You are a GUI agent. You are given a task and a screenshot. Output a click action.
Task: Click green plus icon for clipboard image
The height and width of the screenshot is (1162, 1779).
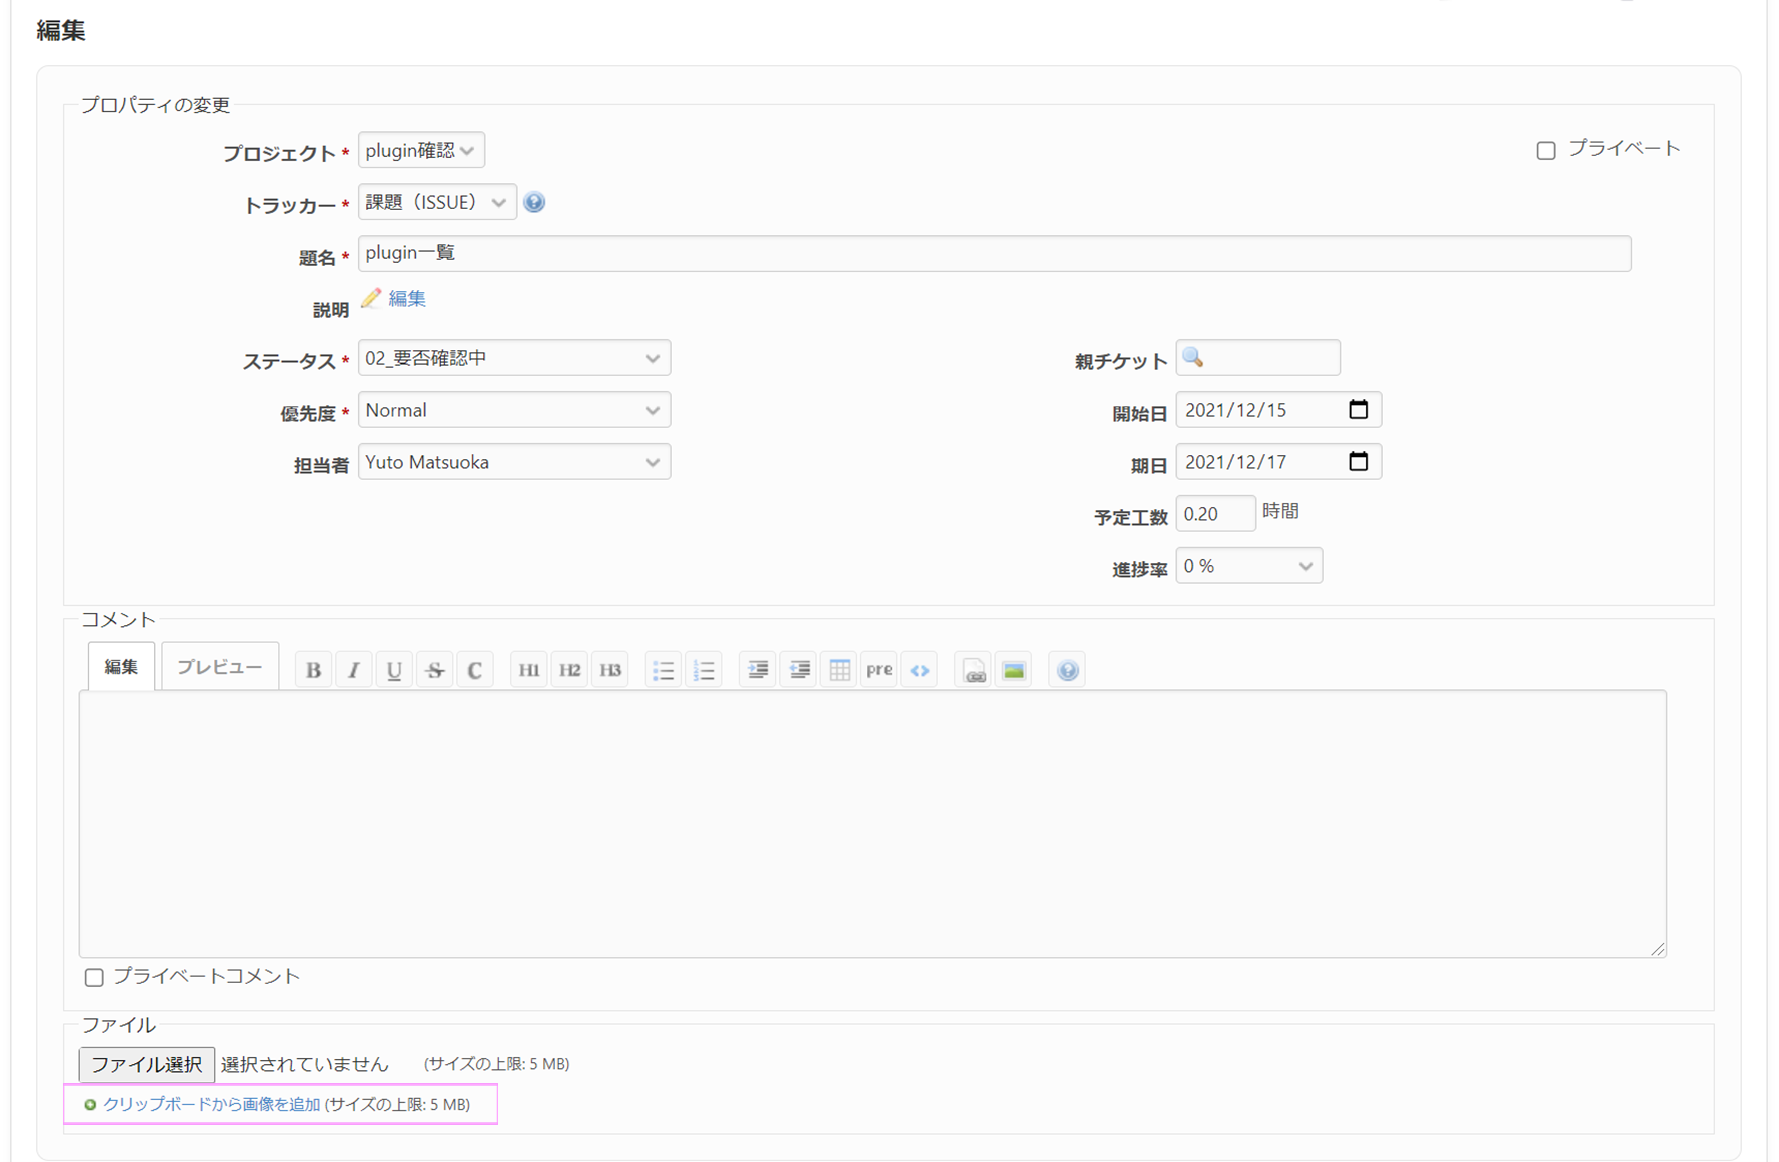point(90,1105)
